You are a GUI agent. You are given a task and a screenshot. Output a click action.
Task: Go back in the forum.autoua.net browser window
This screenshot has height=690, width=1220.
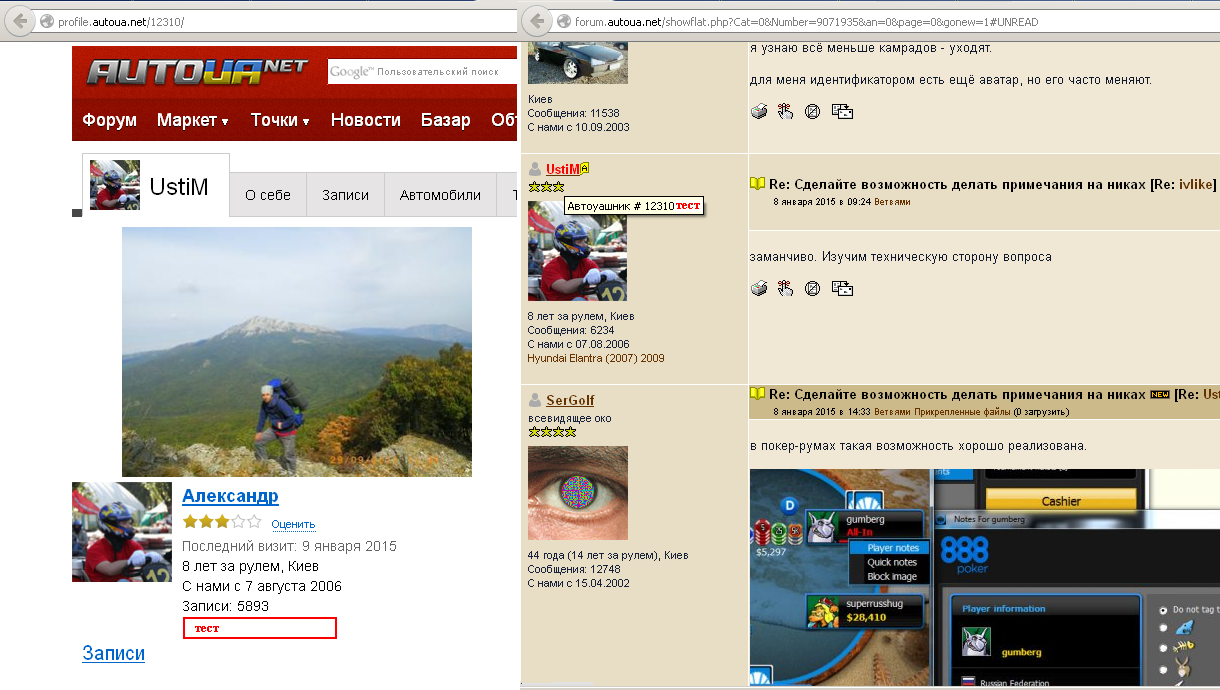pyautogui.click(x=537, y=21)
